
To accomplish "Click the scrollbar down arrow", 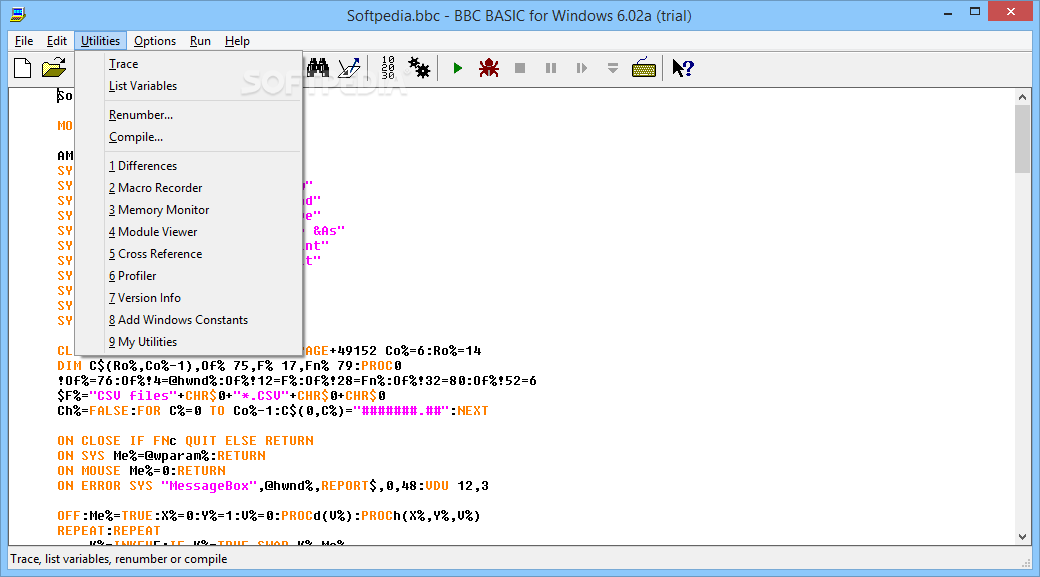I will coord(1022,537).
